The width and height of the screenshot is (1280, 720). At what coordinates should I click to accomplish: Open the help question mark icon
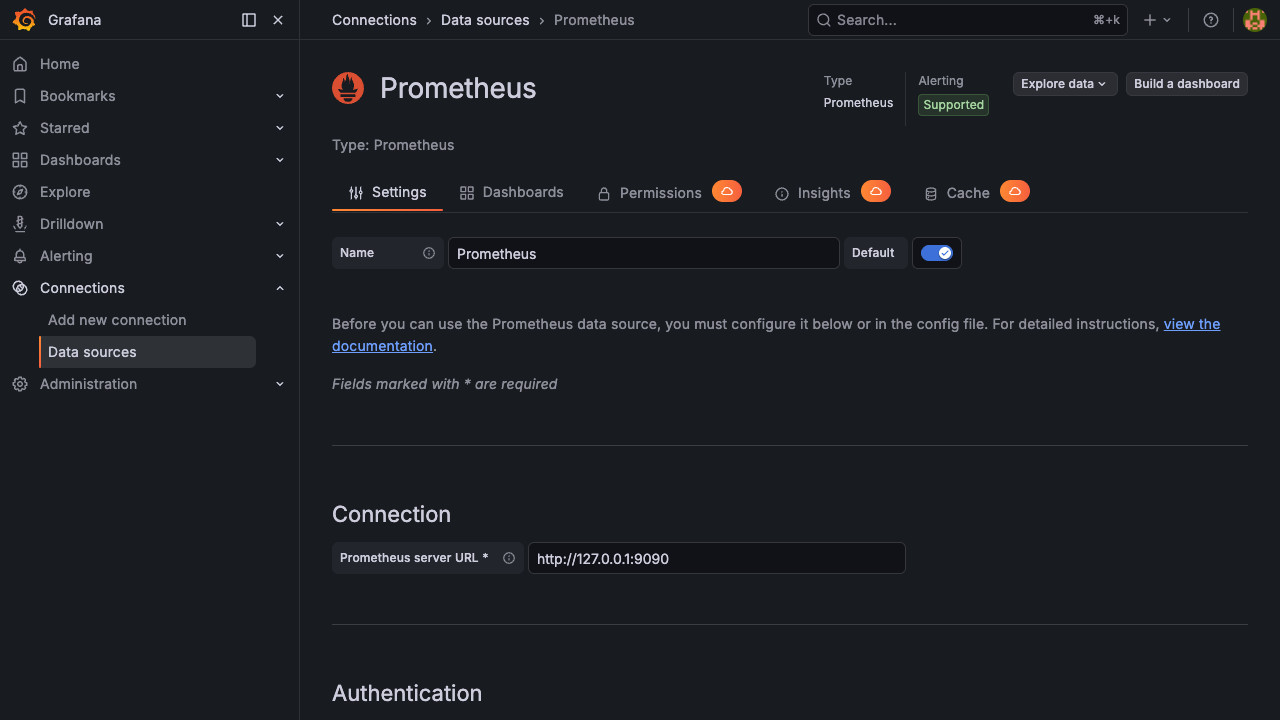pos(1211,20)
